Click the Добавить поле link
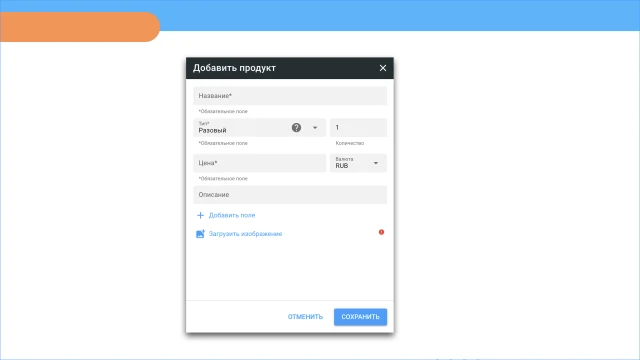Viewport: 640px width, 360px height. tap(232, 215)
